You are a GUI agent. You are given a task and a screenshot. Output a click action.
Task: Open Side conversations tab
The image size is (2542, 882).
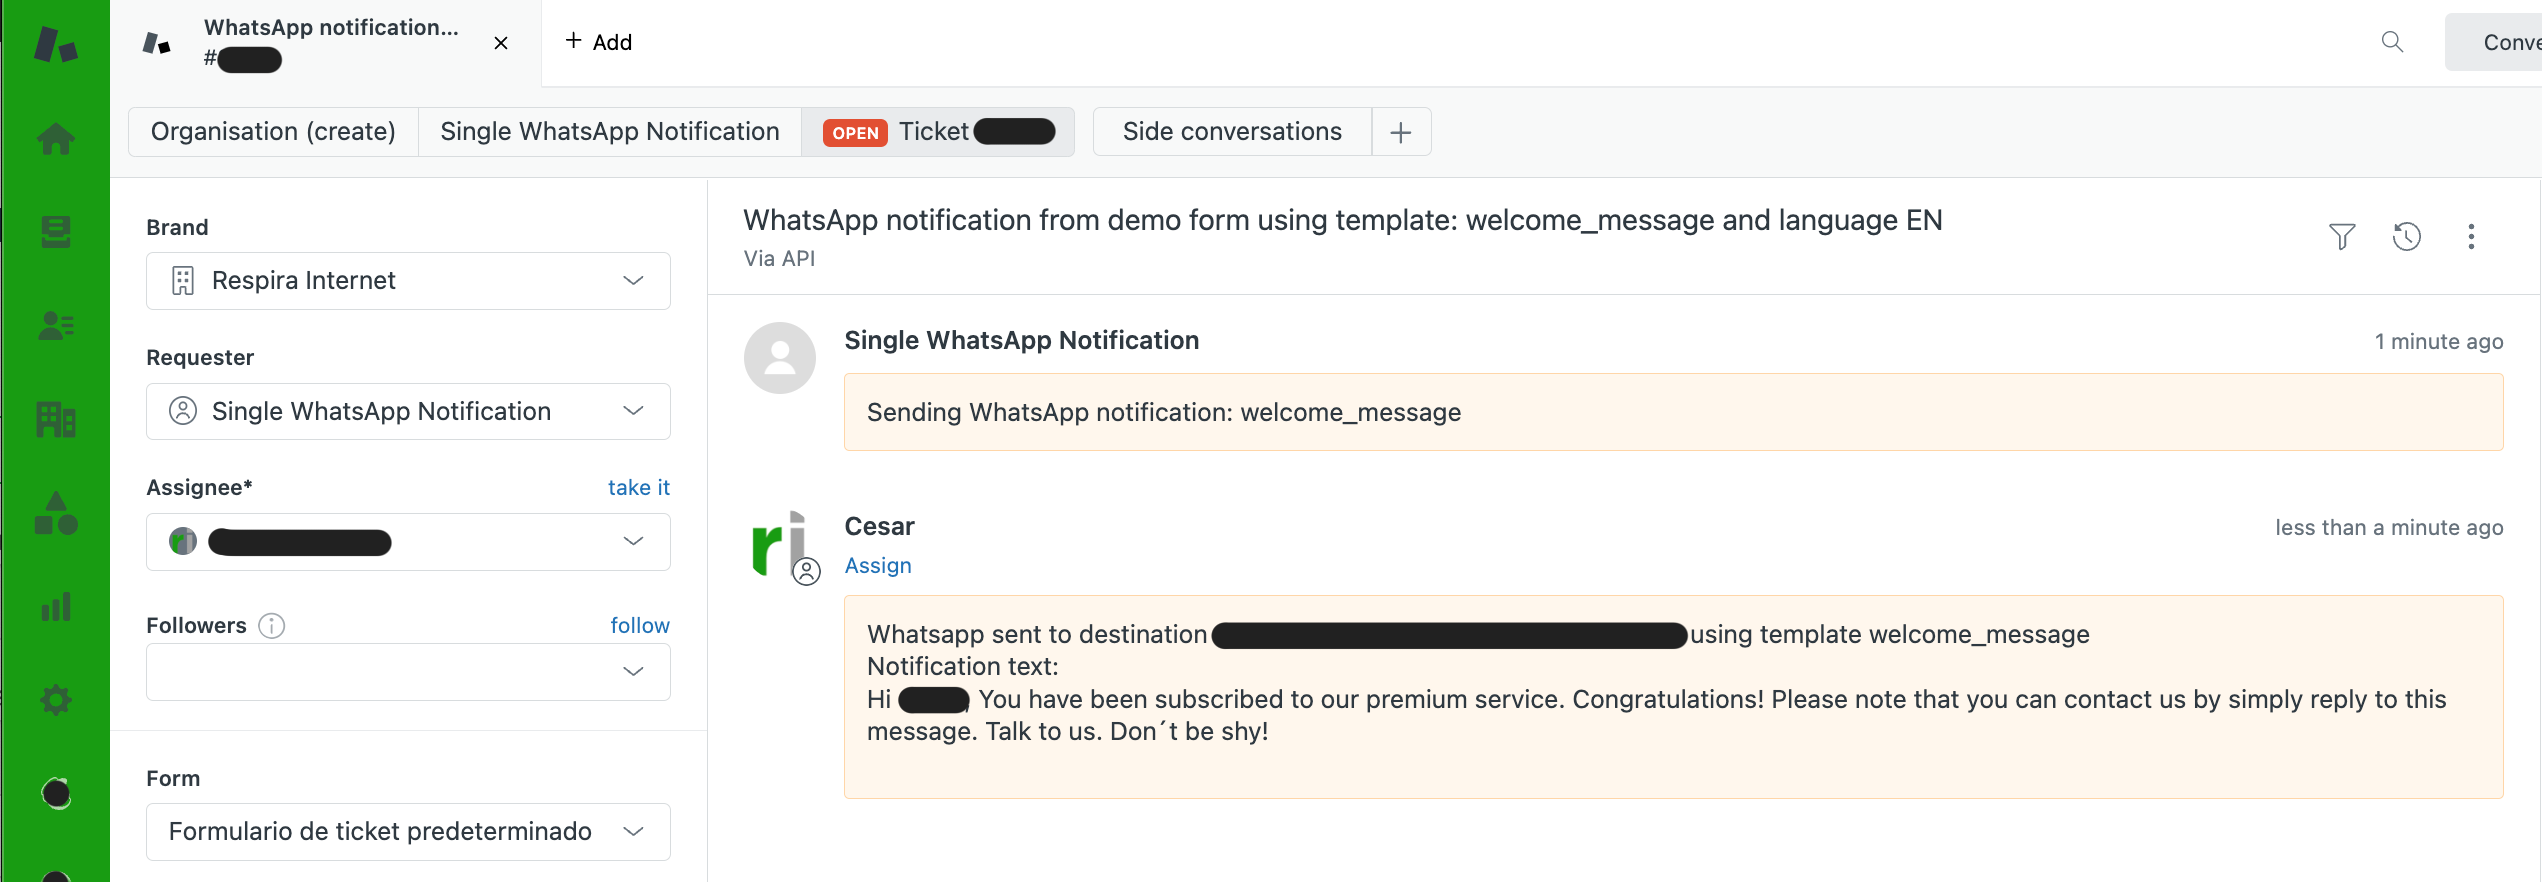click(1232, 132)
